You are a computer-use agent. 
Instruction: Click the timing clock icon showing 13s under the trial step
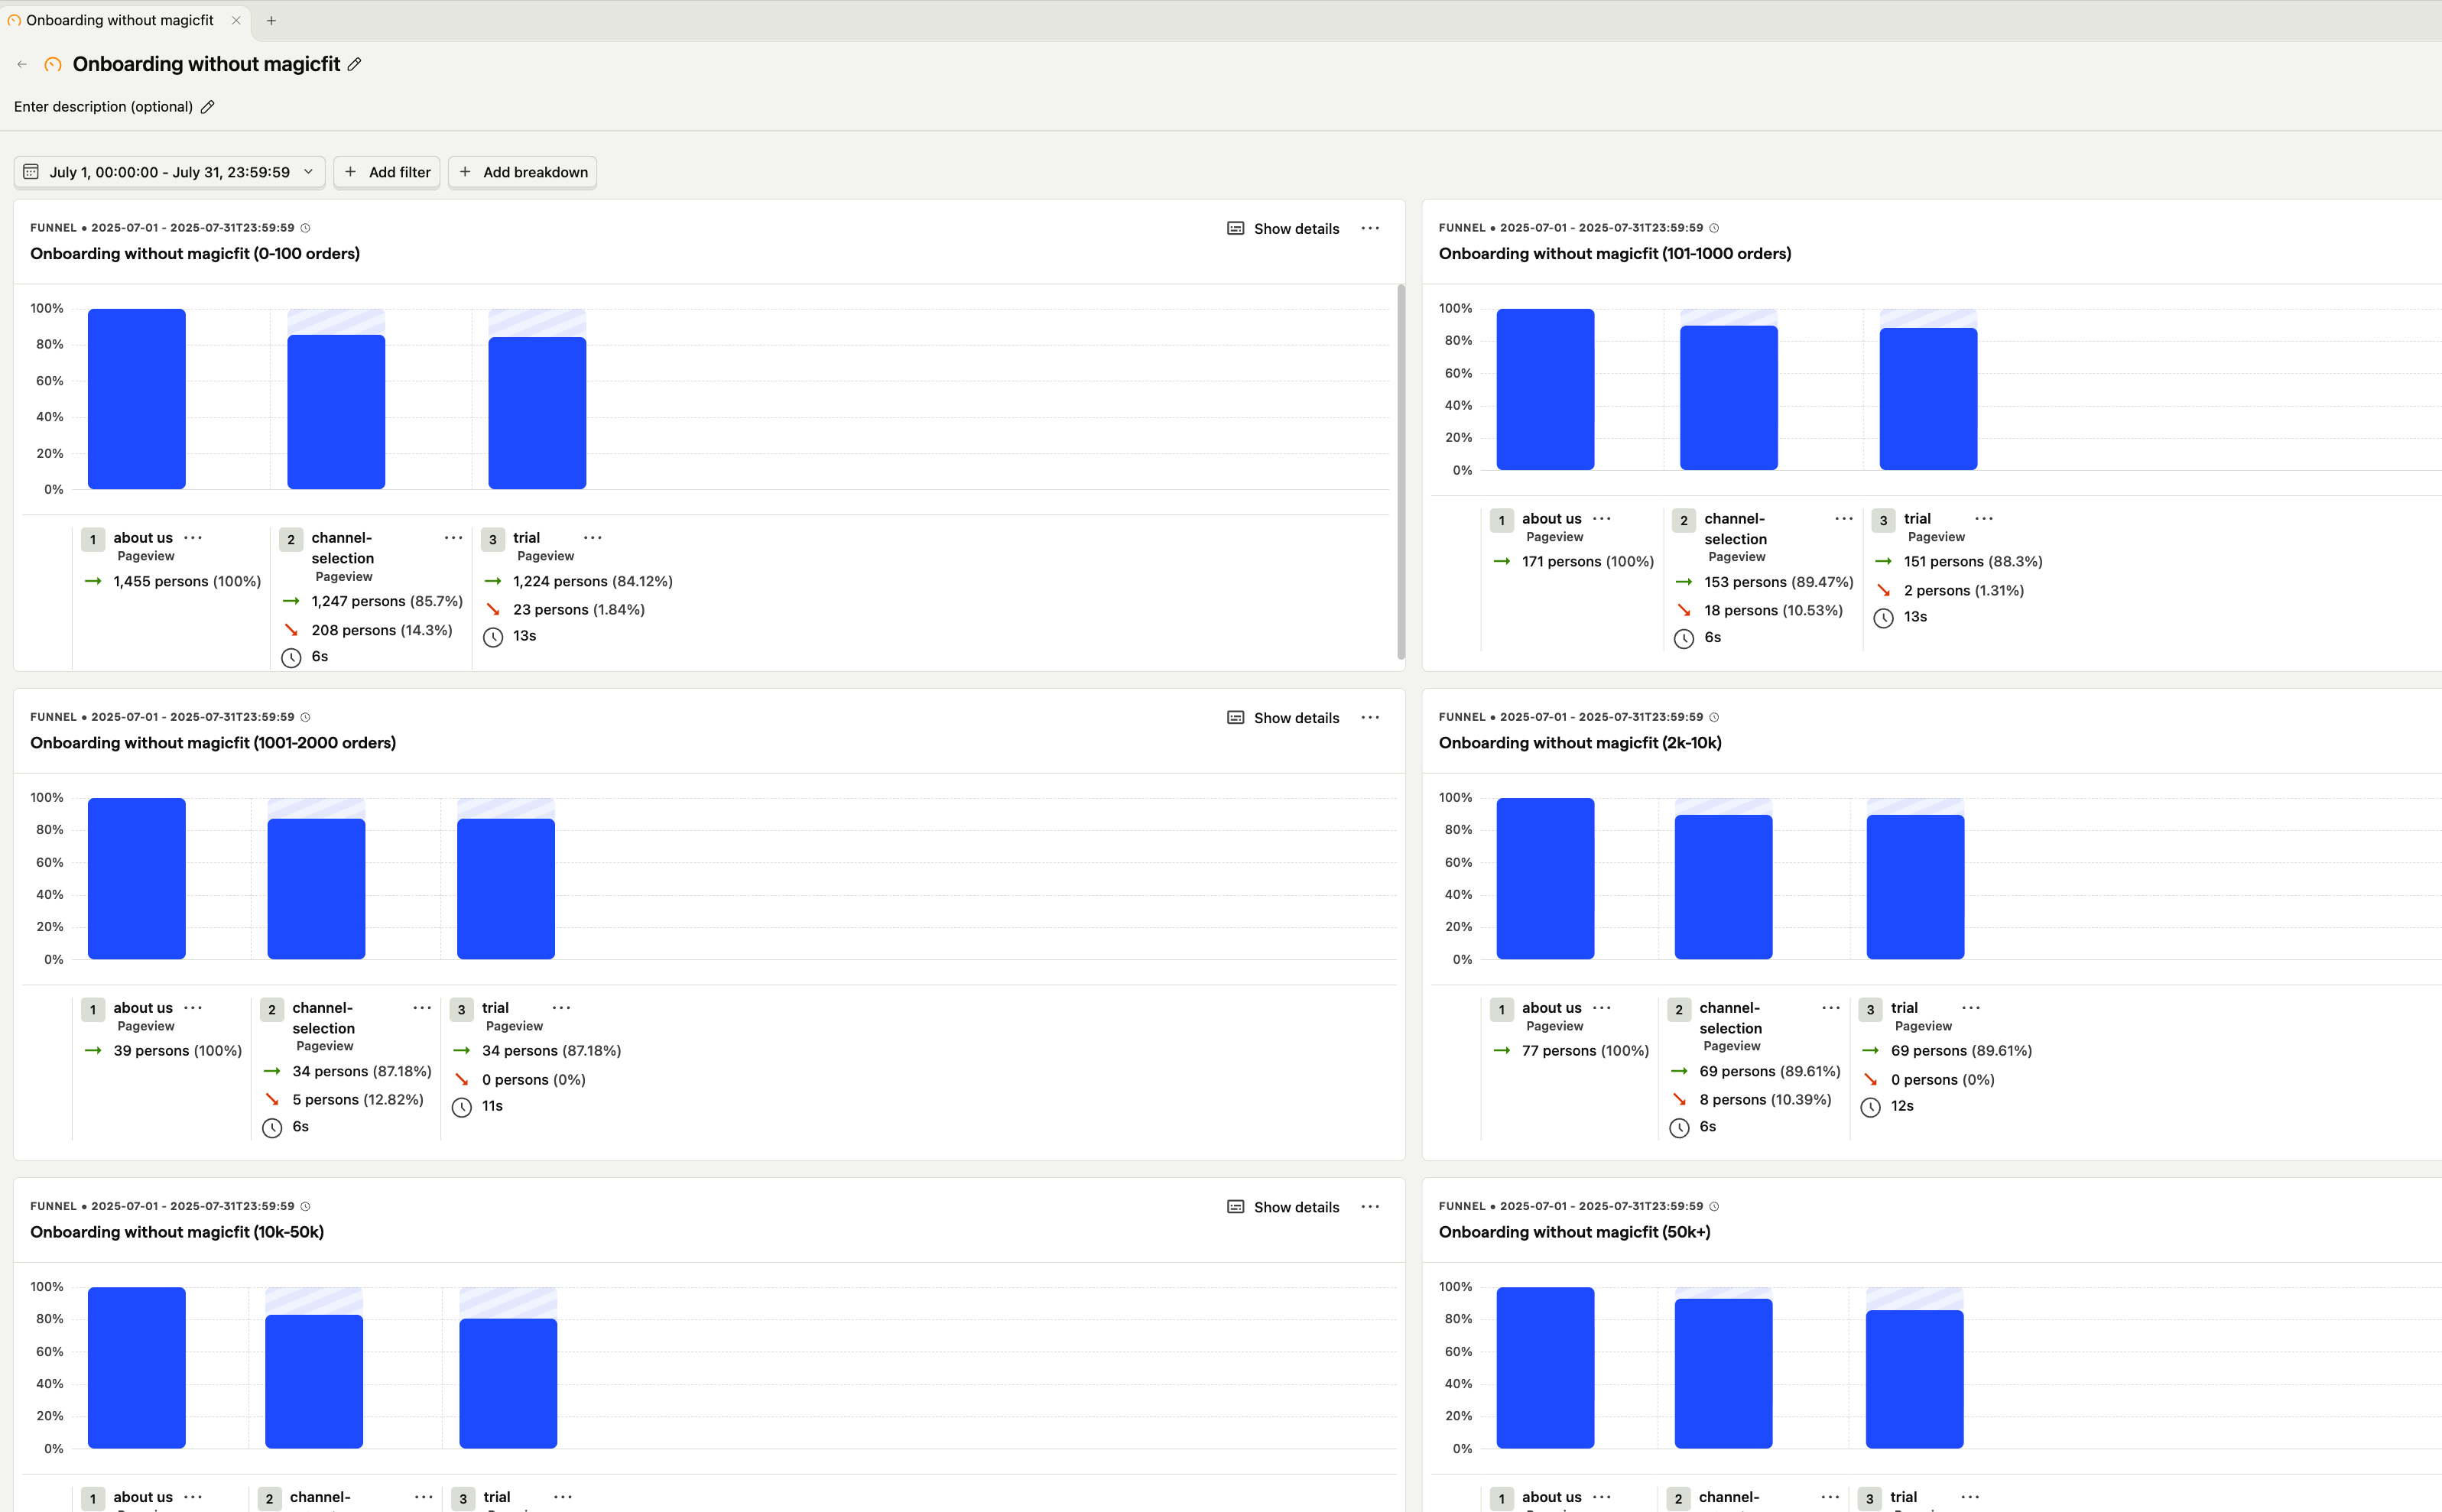(494, 637)
